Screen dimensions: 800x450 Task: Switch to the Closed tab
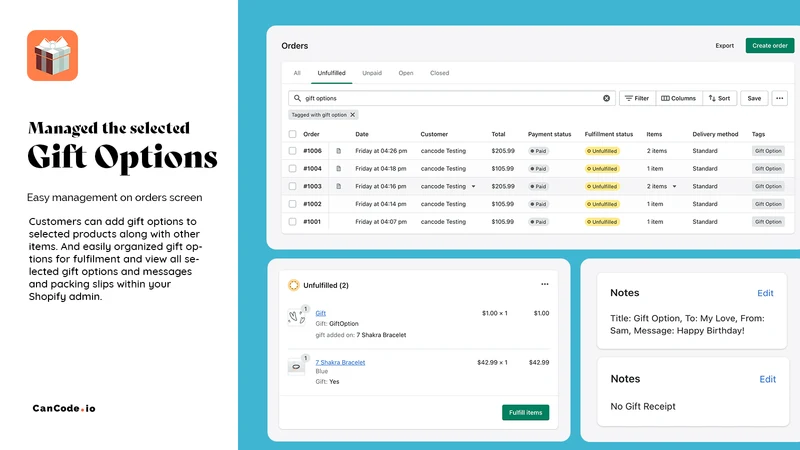pos(439,73)
